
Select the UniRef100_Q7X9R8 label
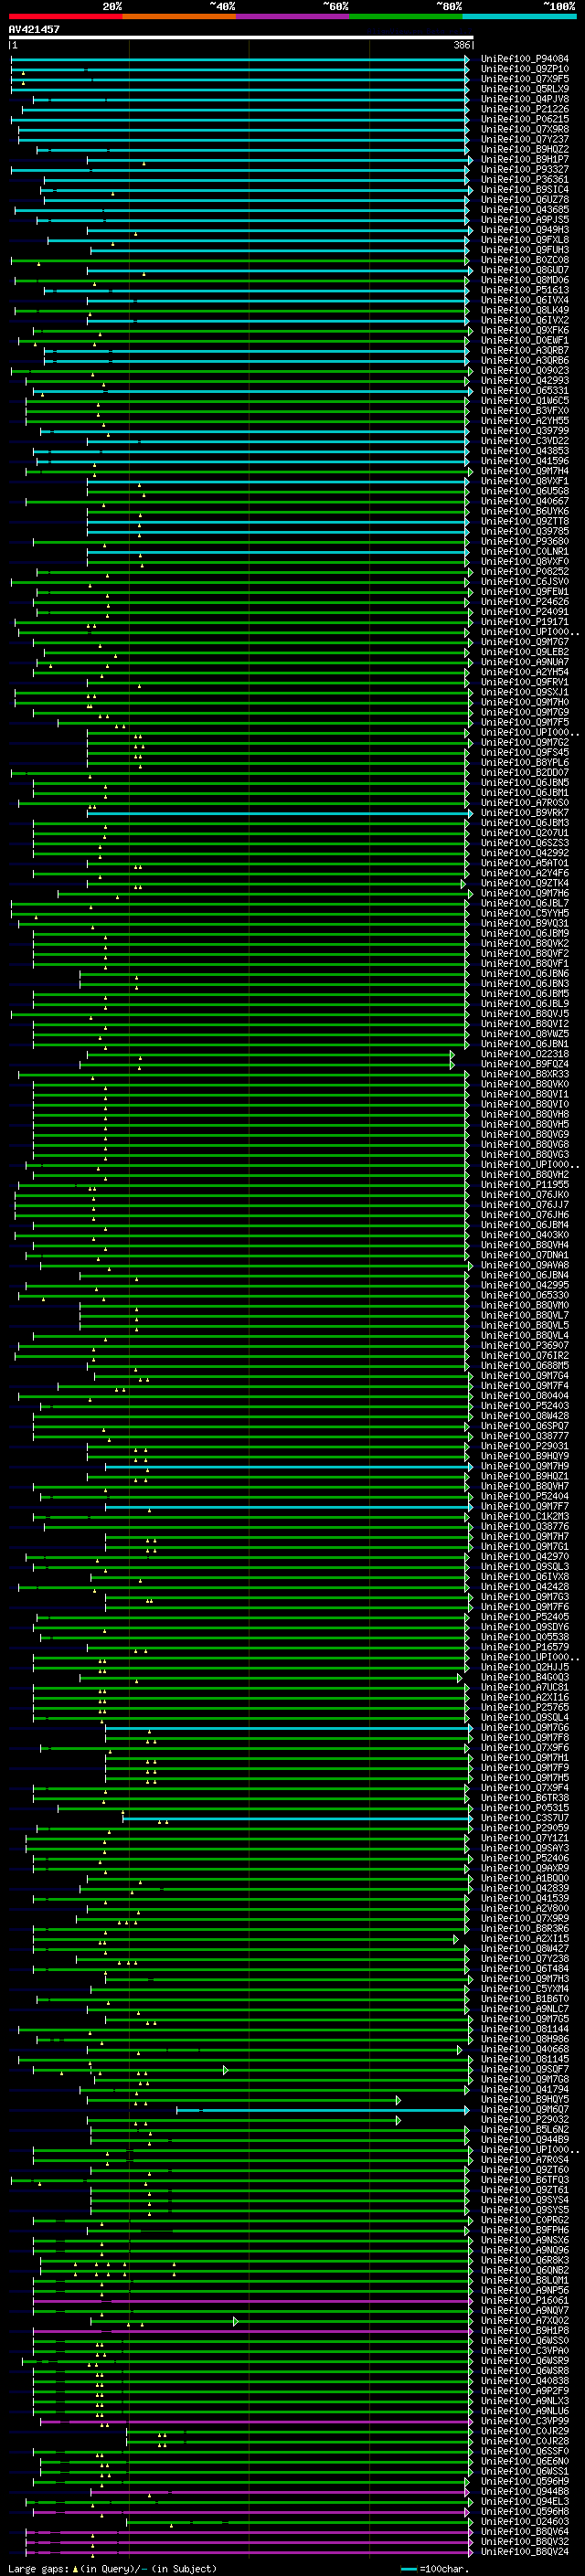coord(525,129)
